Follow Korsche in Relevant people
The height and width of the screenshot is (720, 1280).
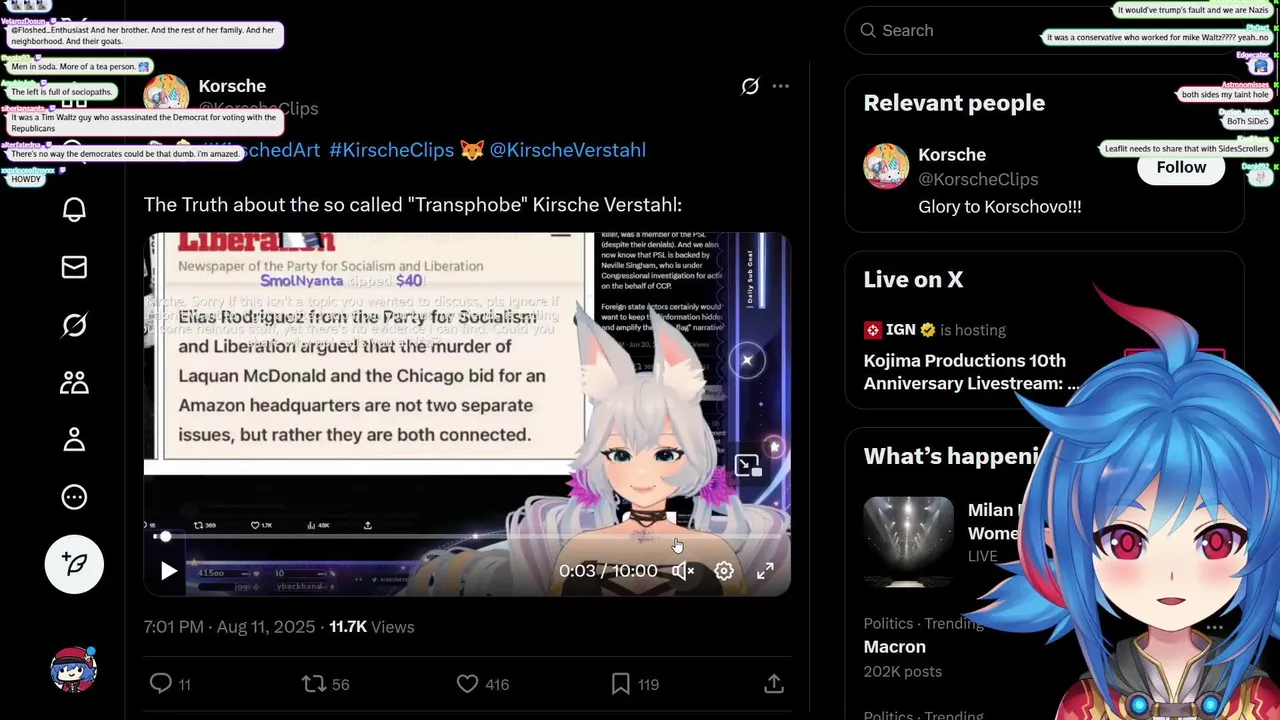click(x=1181, y=167)
